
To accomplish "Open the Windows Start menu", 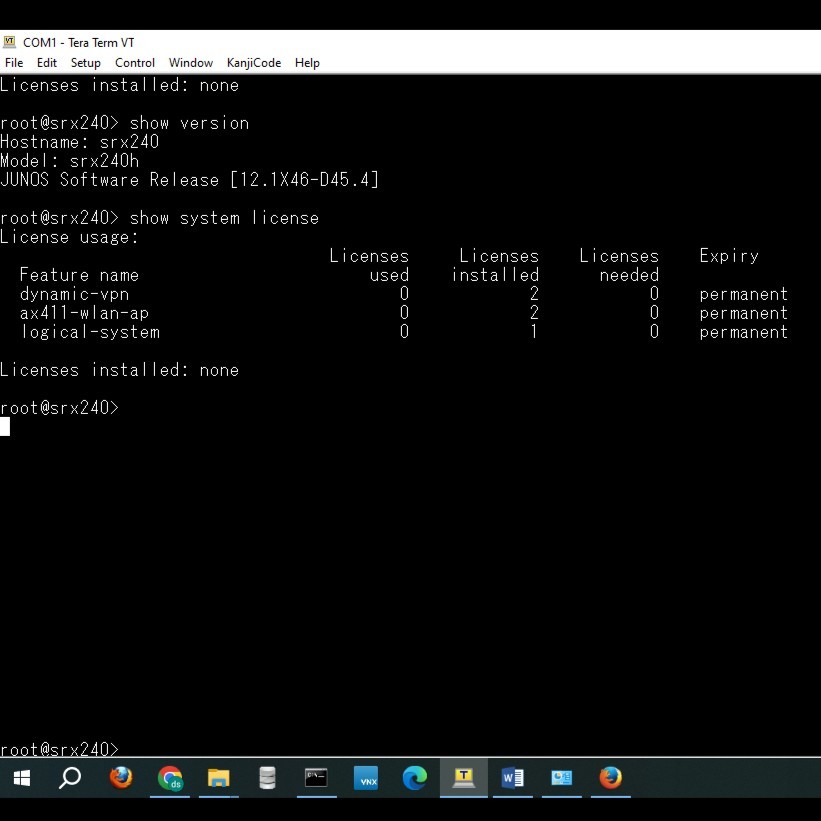I will click(x=21, y=778).
